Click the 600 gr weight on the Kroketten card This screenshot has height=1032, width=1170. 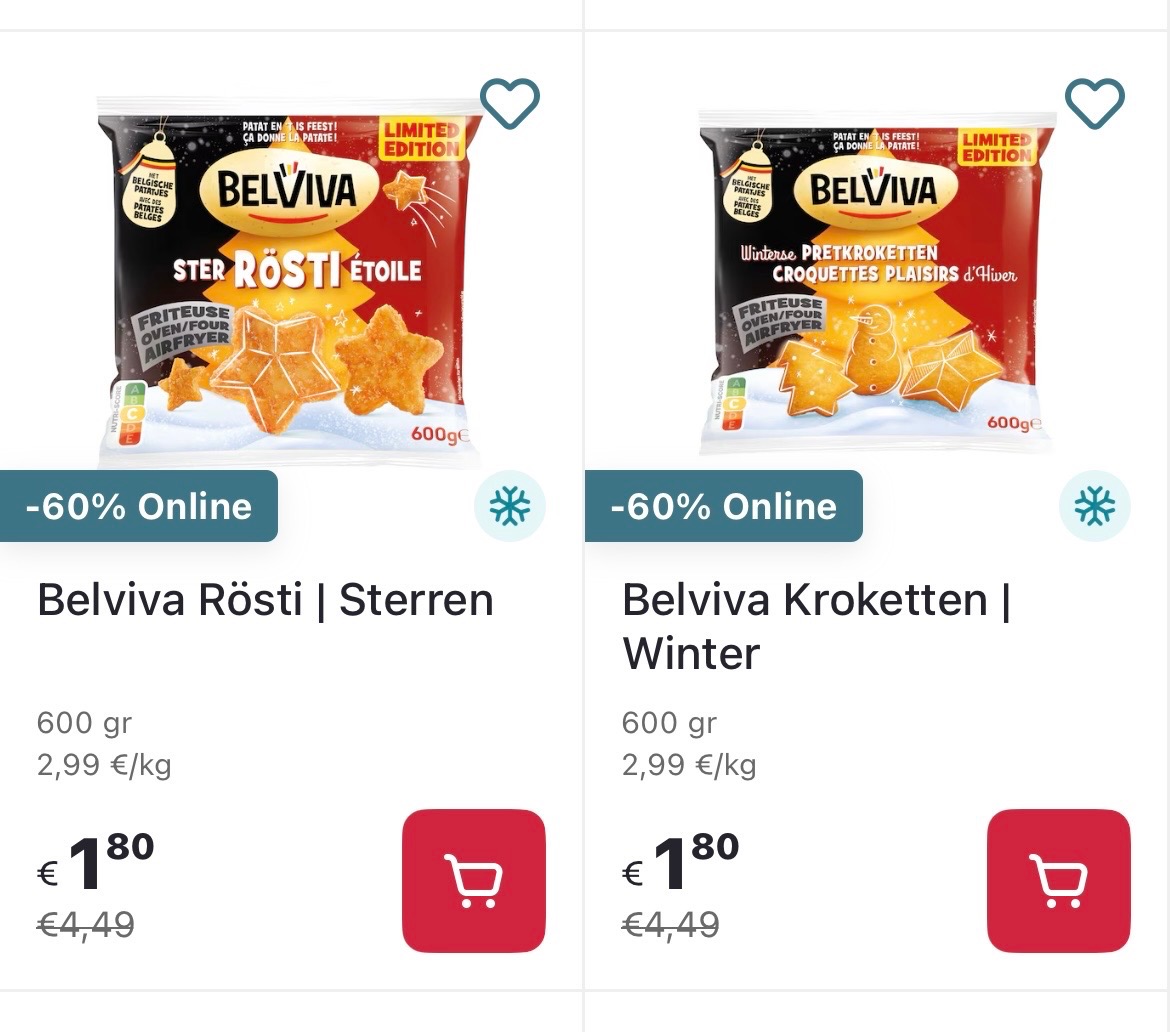[x=669, y=722]
